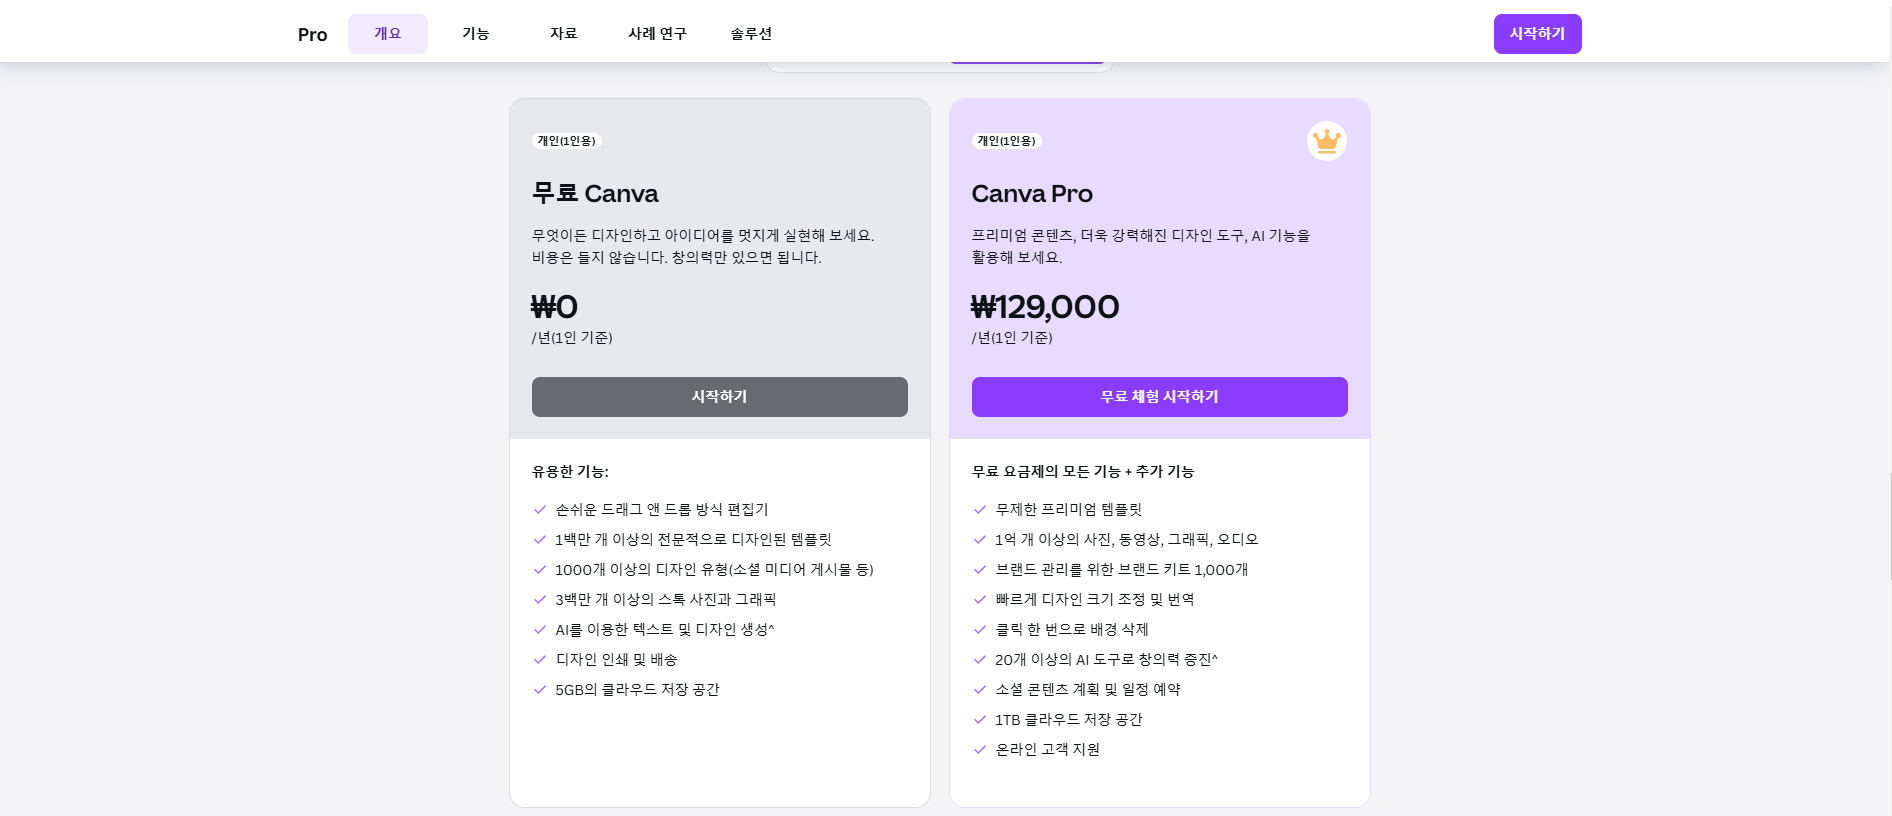Click the crown icon on the Canva Pro card
The height and width of the screenshot is (816, 1892).
coord(1326,141)
